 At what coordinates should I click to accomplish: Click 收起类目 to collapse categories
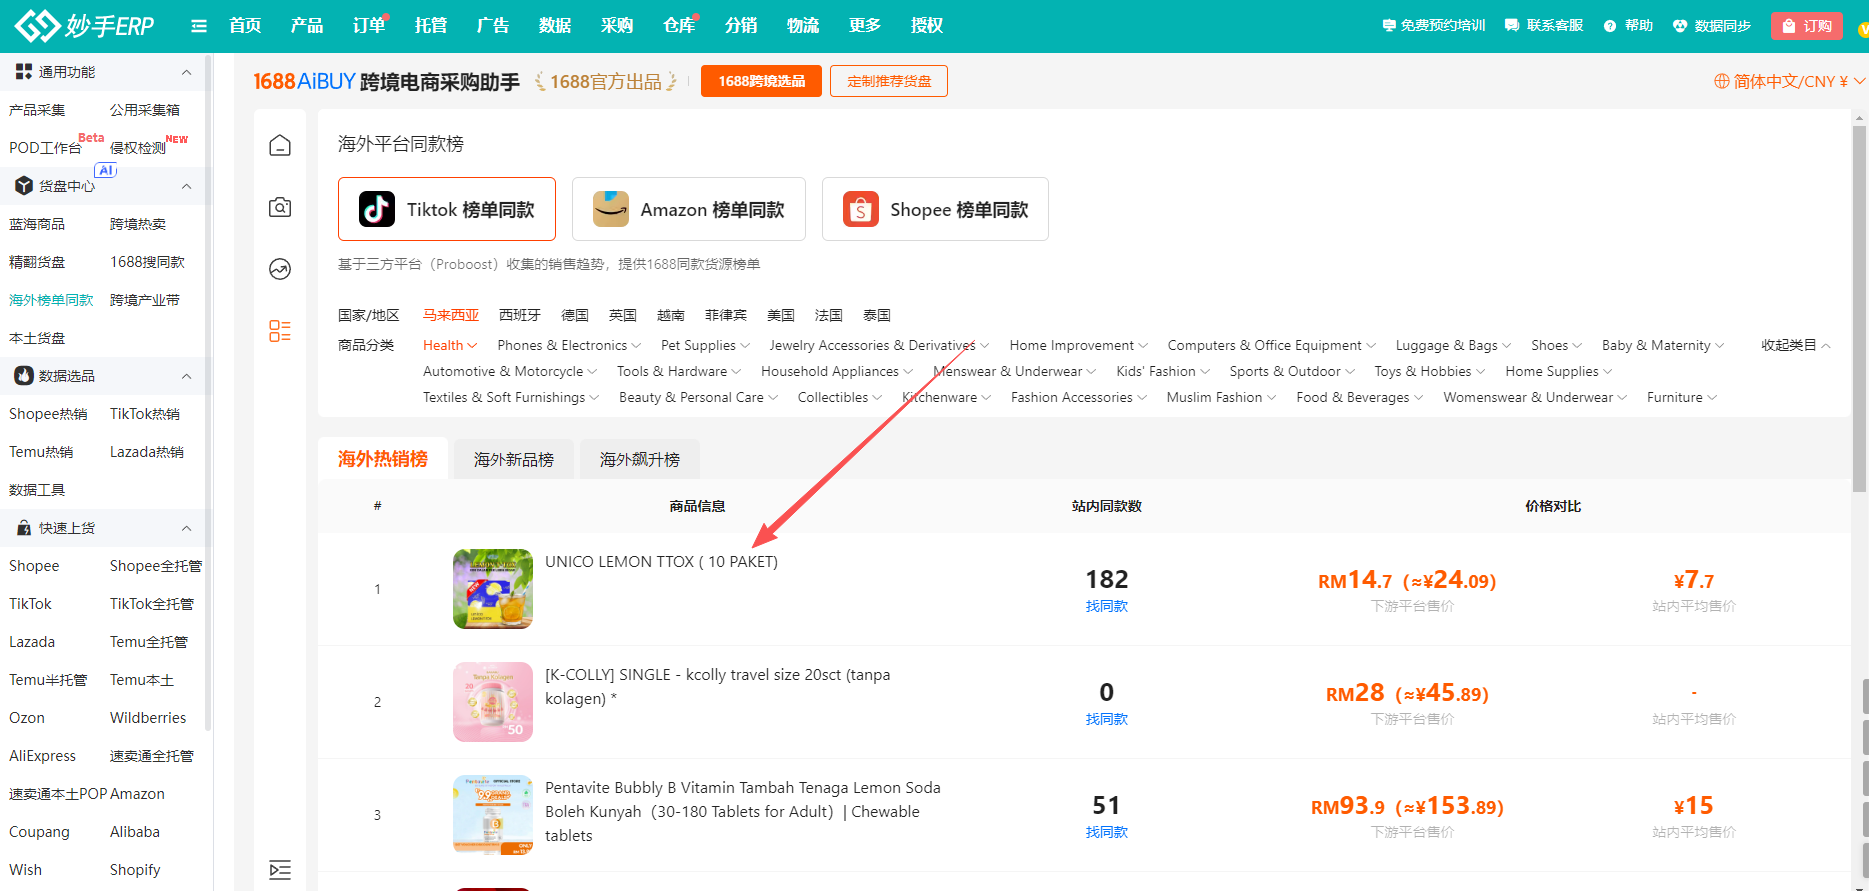[1796, 345]
